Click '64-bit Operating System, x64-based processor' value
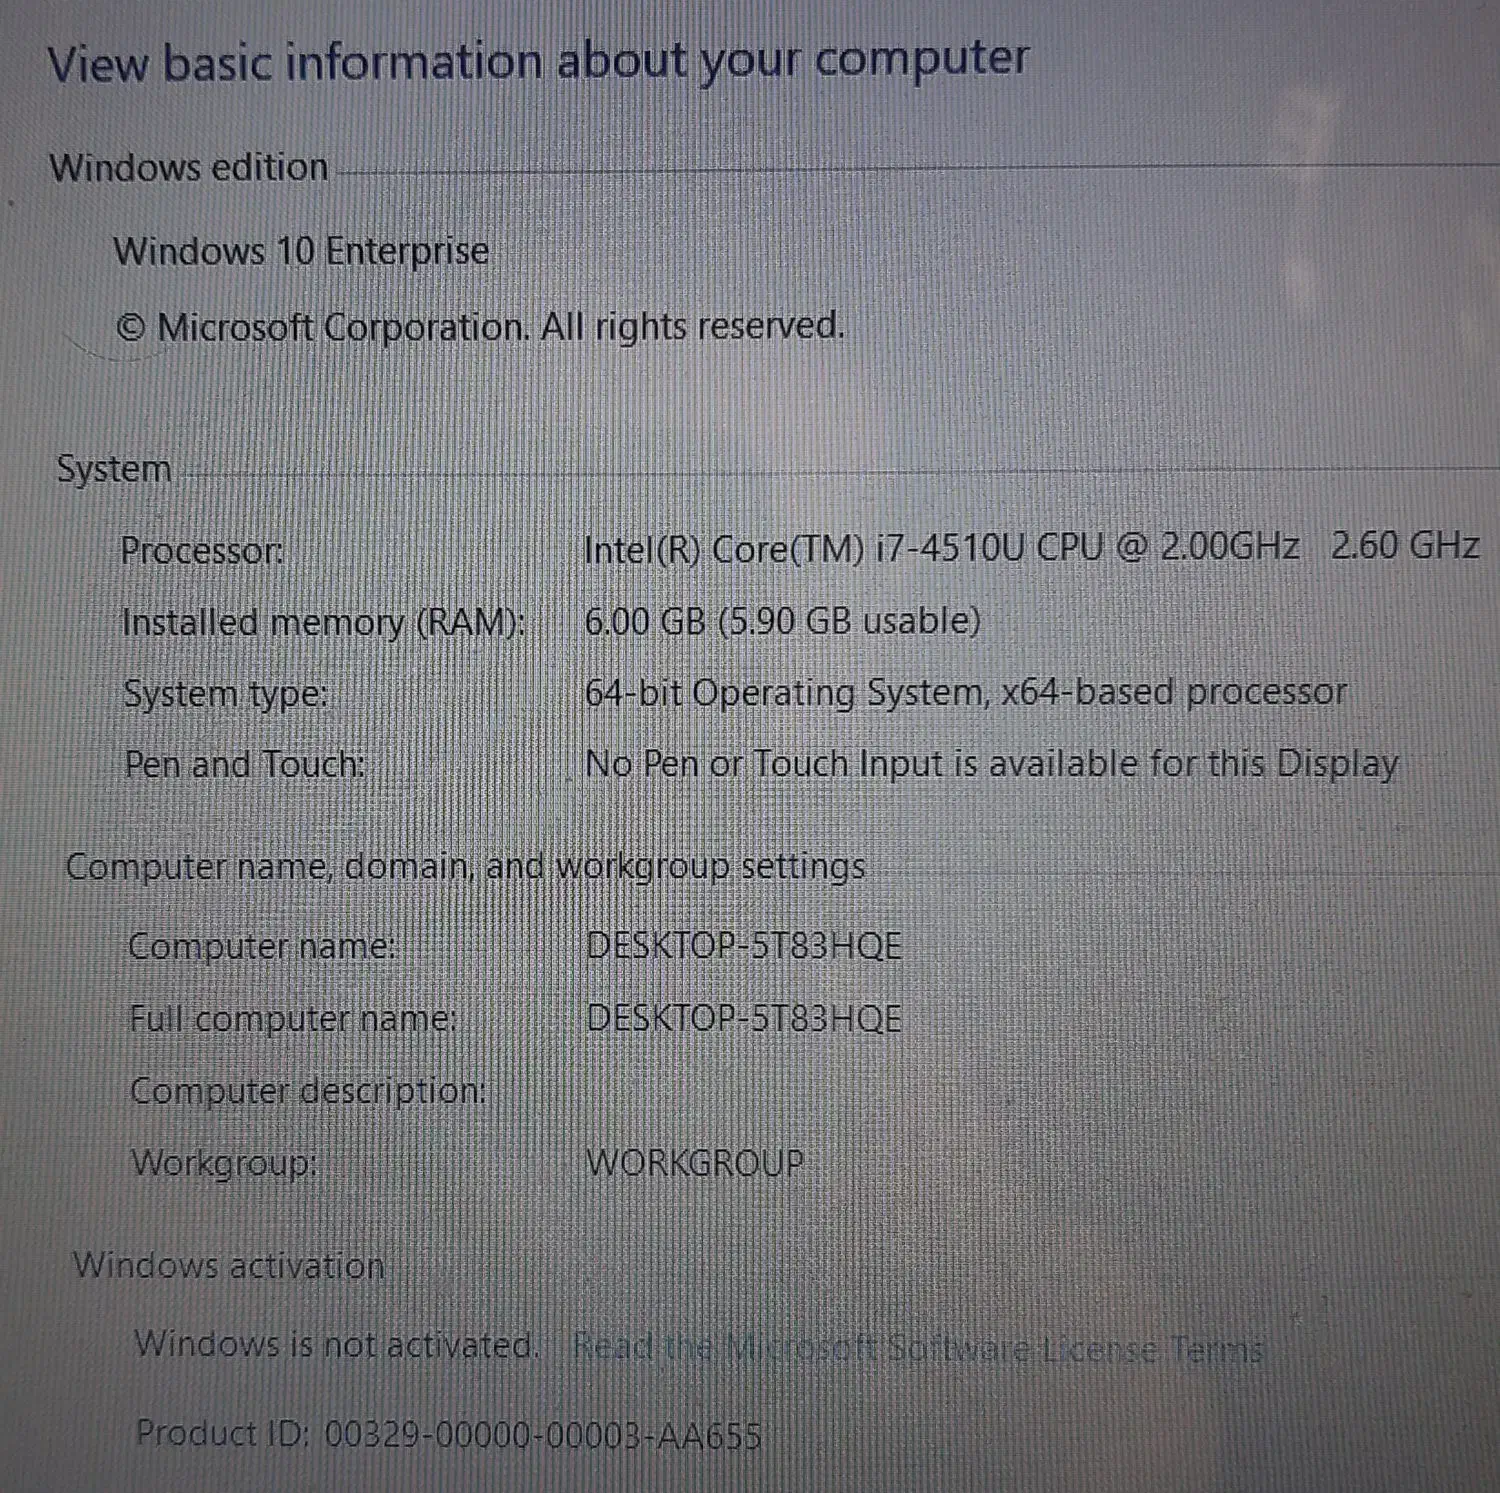Screen dimensions: 1500x1493 pyautogui.click(x=965, y=693)
